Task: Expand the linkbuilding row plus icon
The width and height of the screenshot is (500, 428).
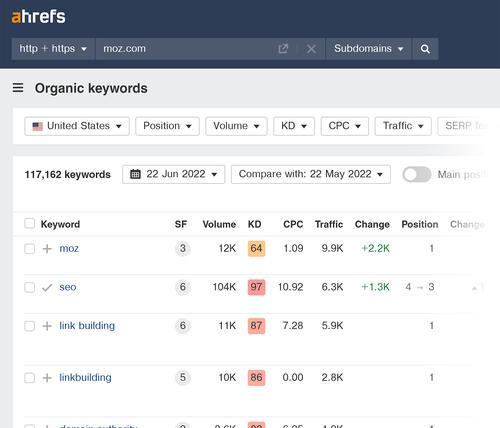Action: click(47, 378)
